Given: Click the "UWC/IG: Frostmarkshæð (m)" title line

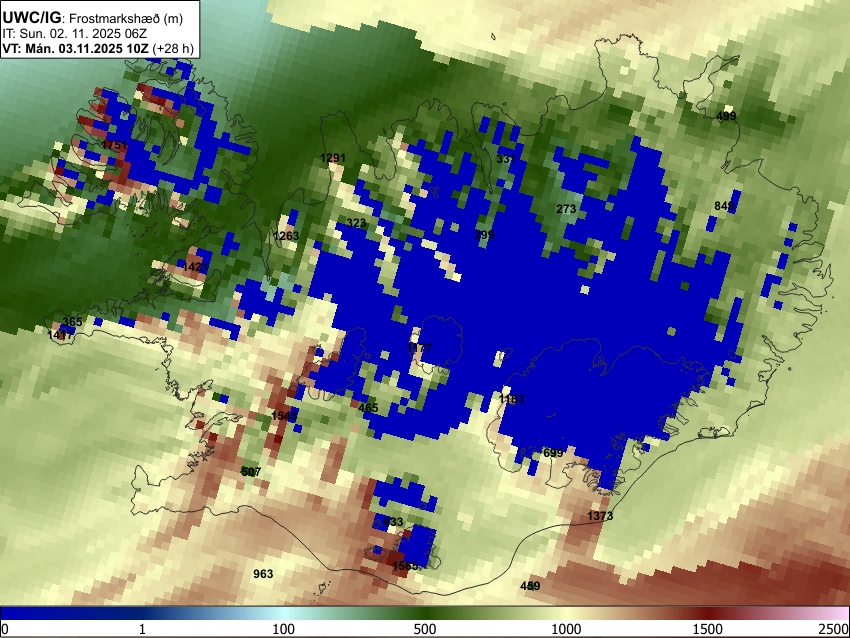Looking at the screenshot, I should 93,18.
